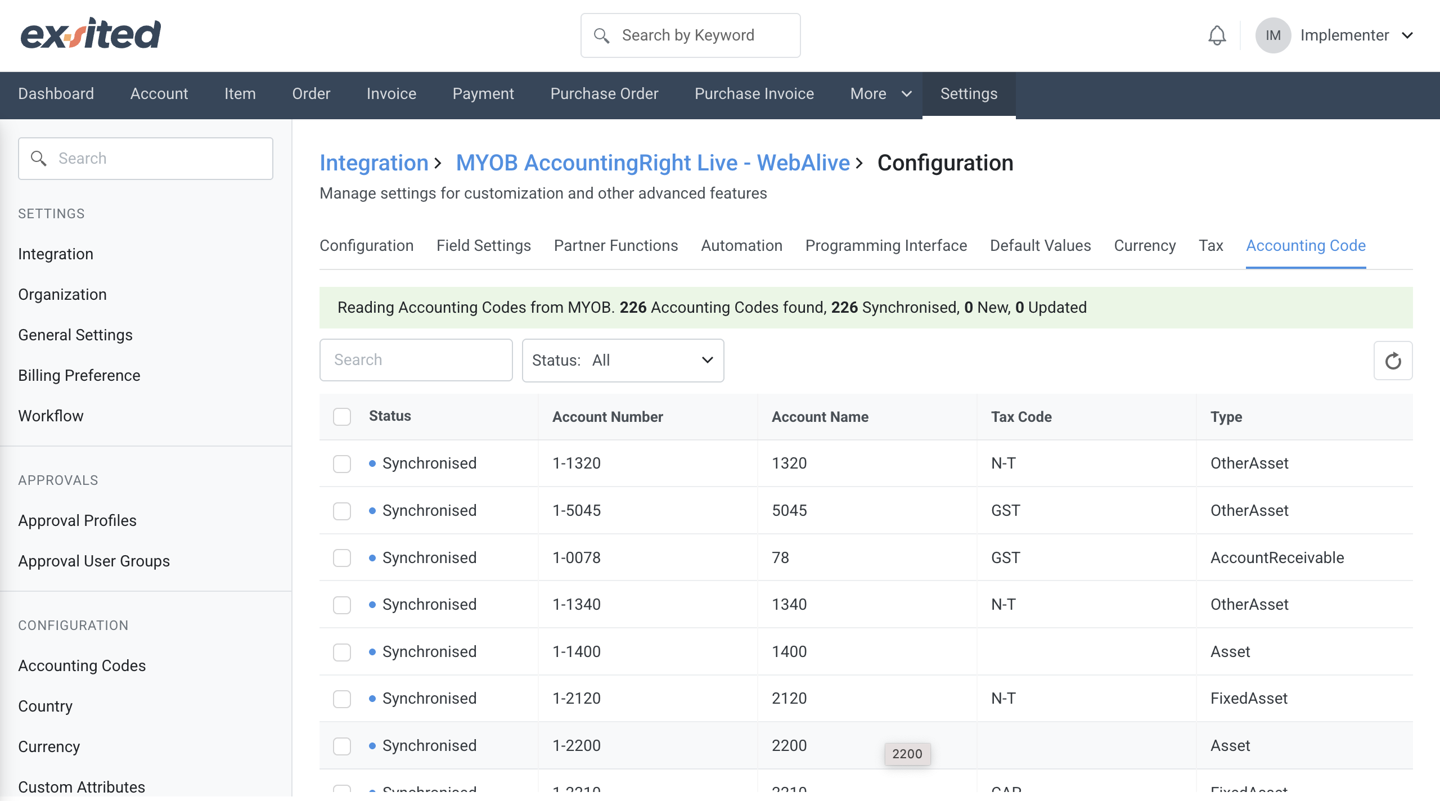
Task: Open the notifications bell
Action: point(1217,36)
